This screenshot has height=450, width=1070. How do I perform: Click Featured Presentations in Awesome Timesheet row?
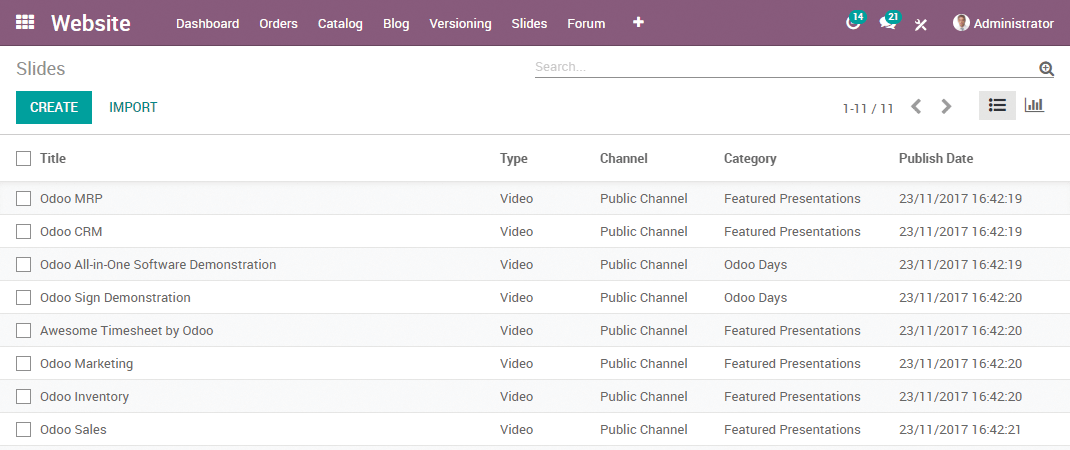(792, 331)
